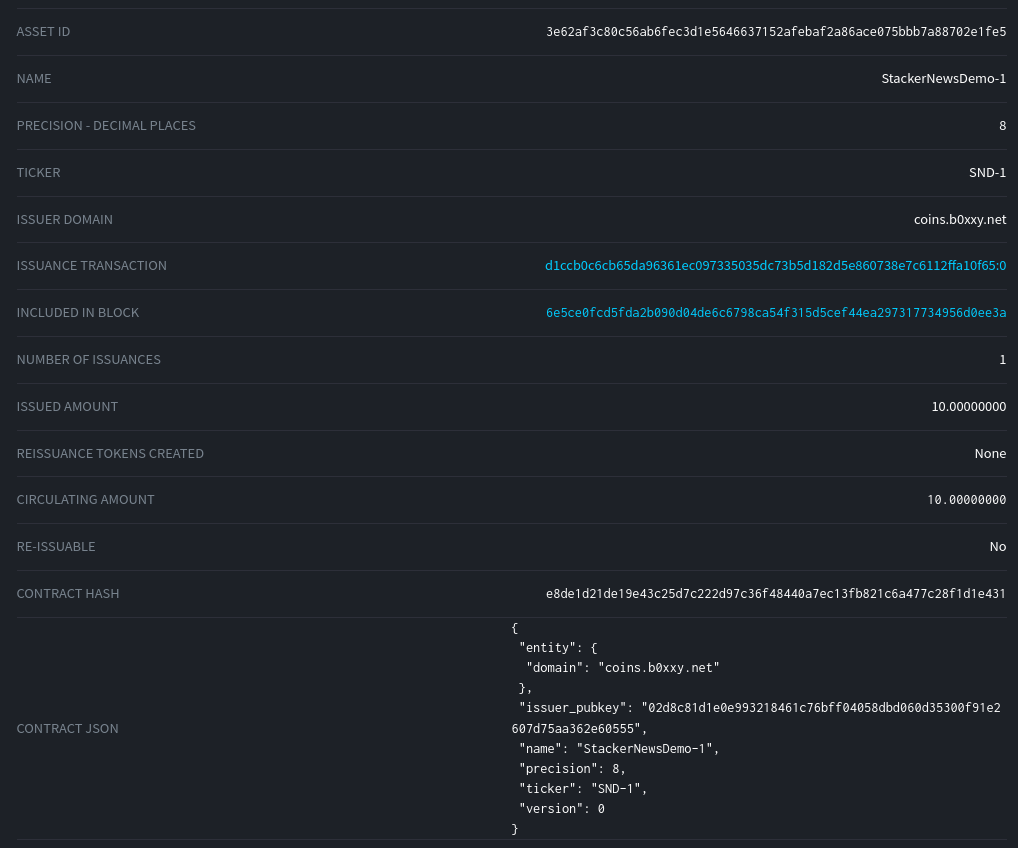The height and width of the screenshot is (848, 1018).
Task: Click the Issuance Transaction row label
Action: pyautogui.click(x=91, y=266)
